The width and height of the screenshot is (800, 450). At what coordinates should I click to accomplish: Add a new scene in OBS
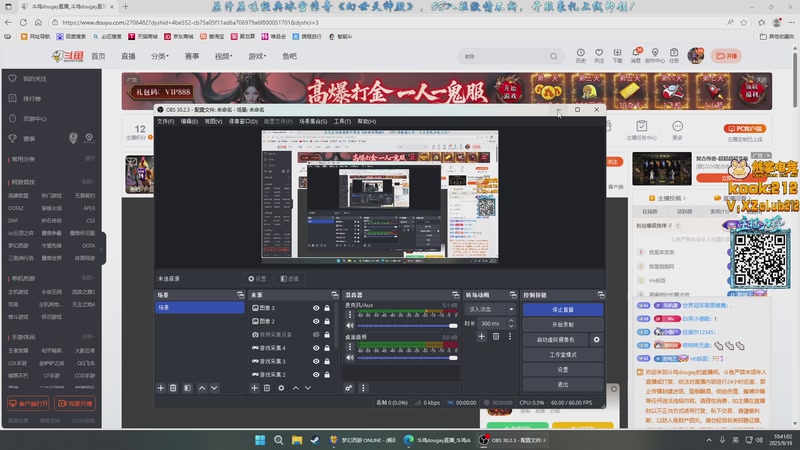coord(161,388)
